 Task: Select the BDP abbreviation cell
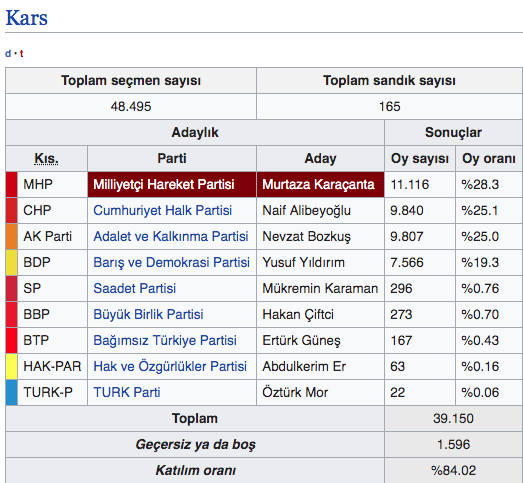(x=52, y=263)
